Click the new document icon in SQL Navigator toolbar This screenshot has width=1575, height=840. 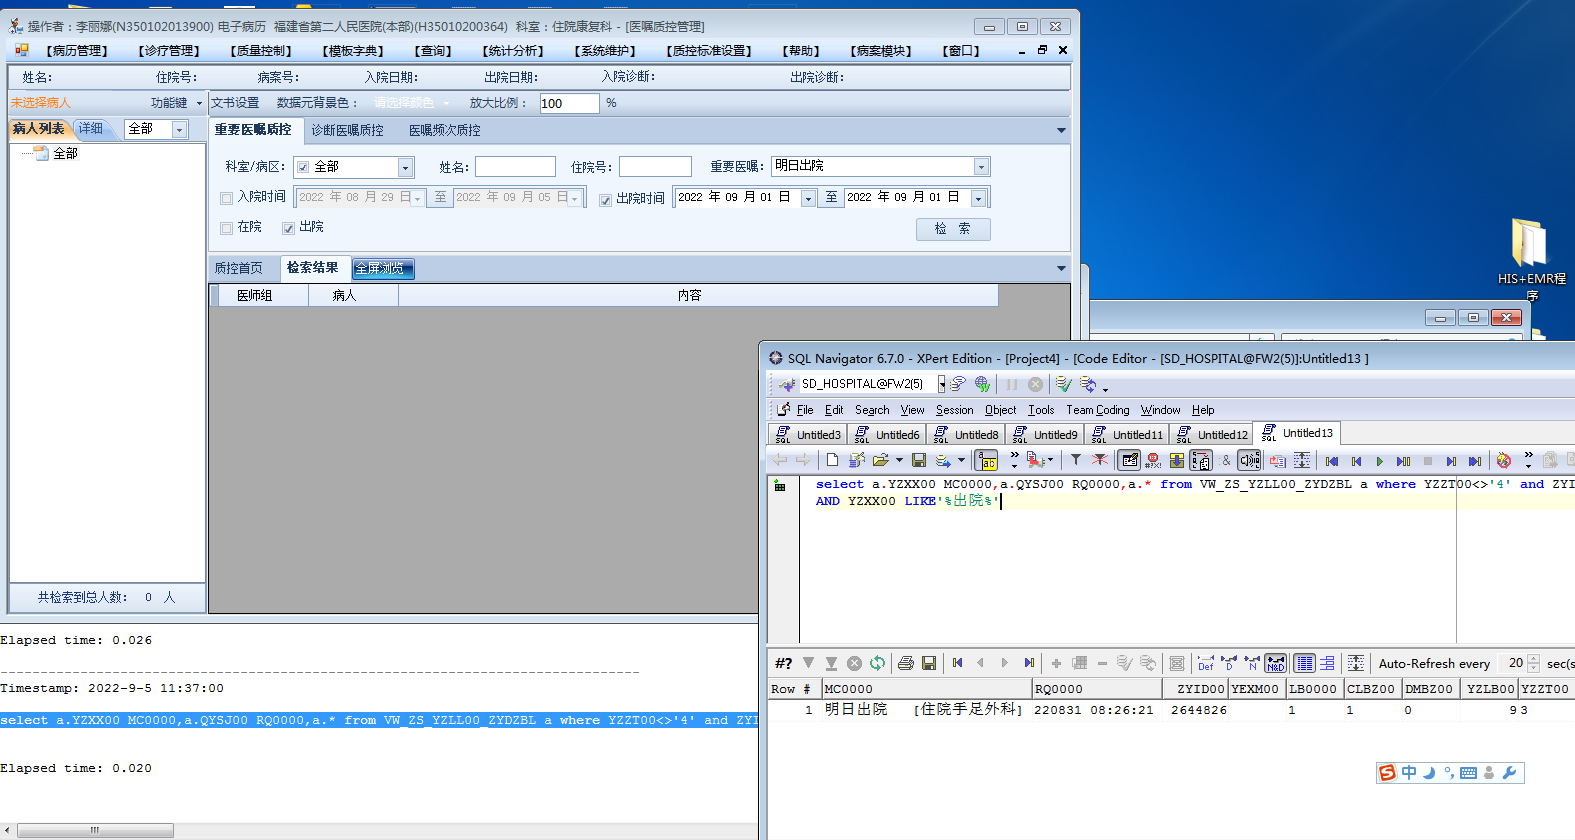(832, 460)
